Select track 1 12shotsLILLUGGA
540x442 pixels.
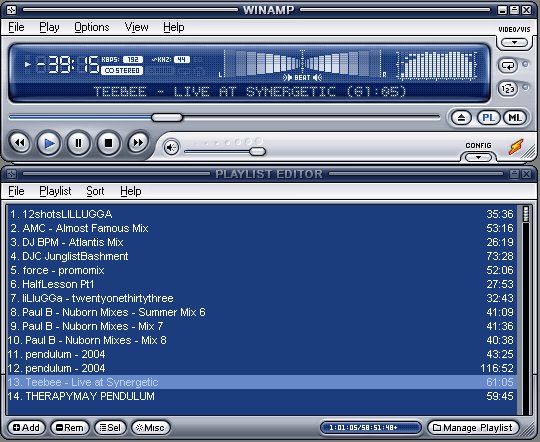click(x=262, y=214)
